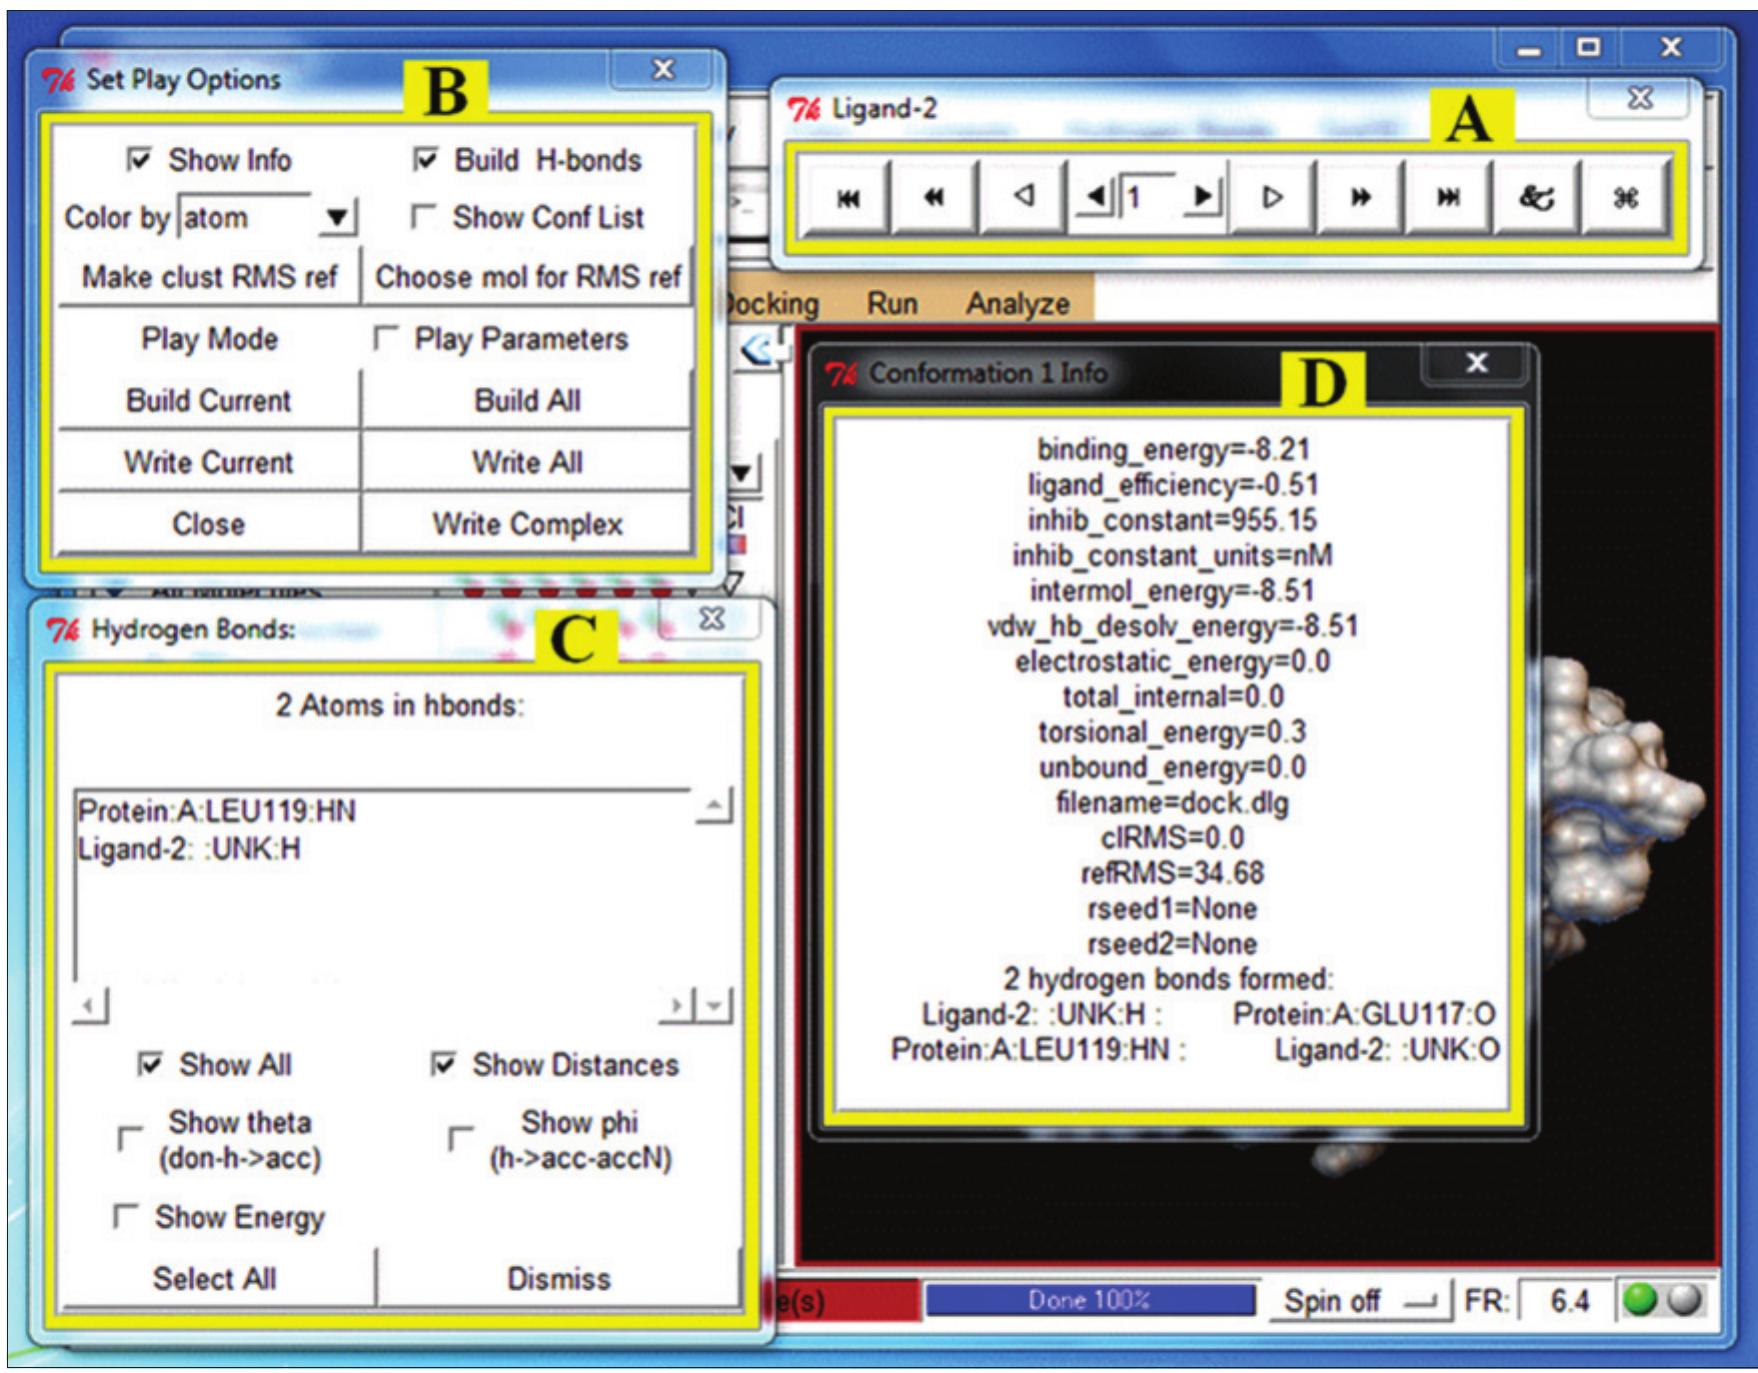Click the fast forward double-arrow button
The width and height of the screenshot is (1758, 1373).
click(1360, 198)
